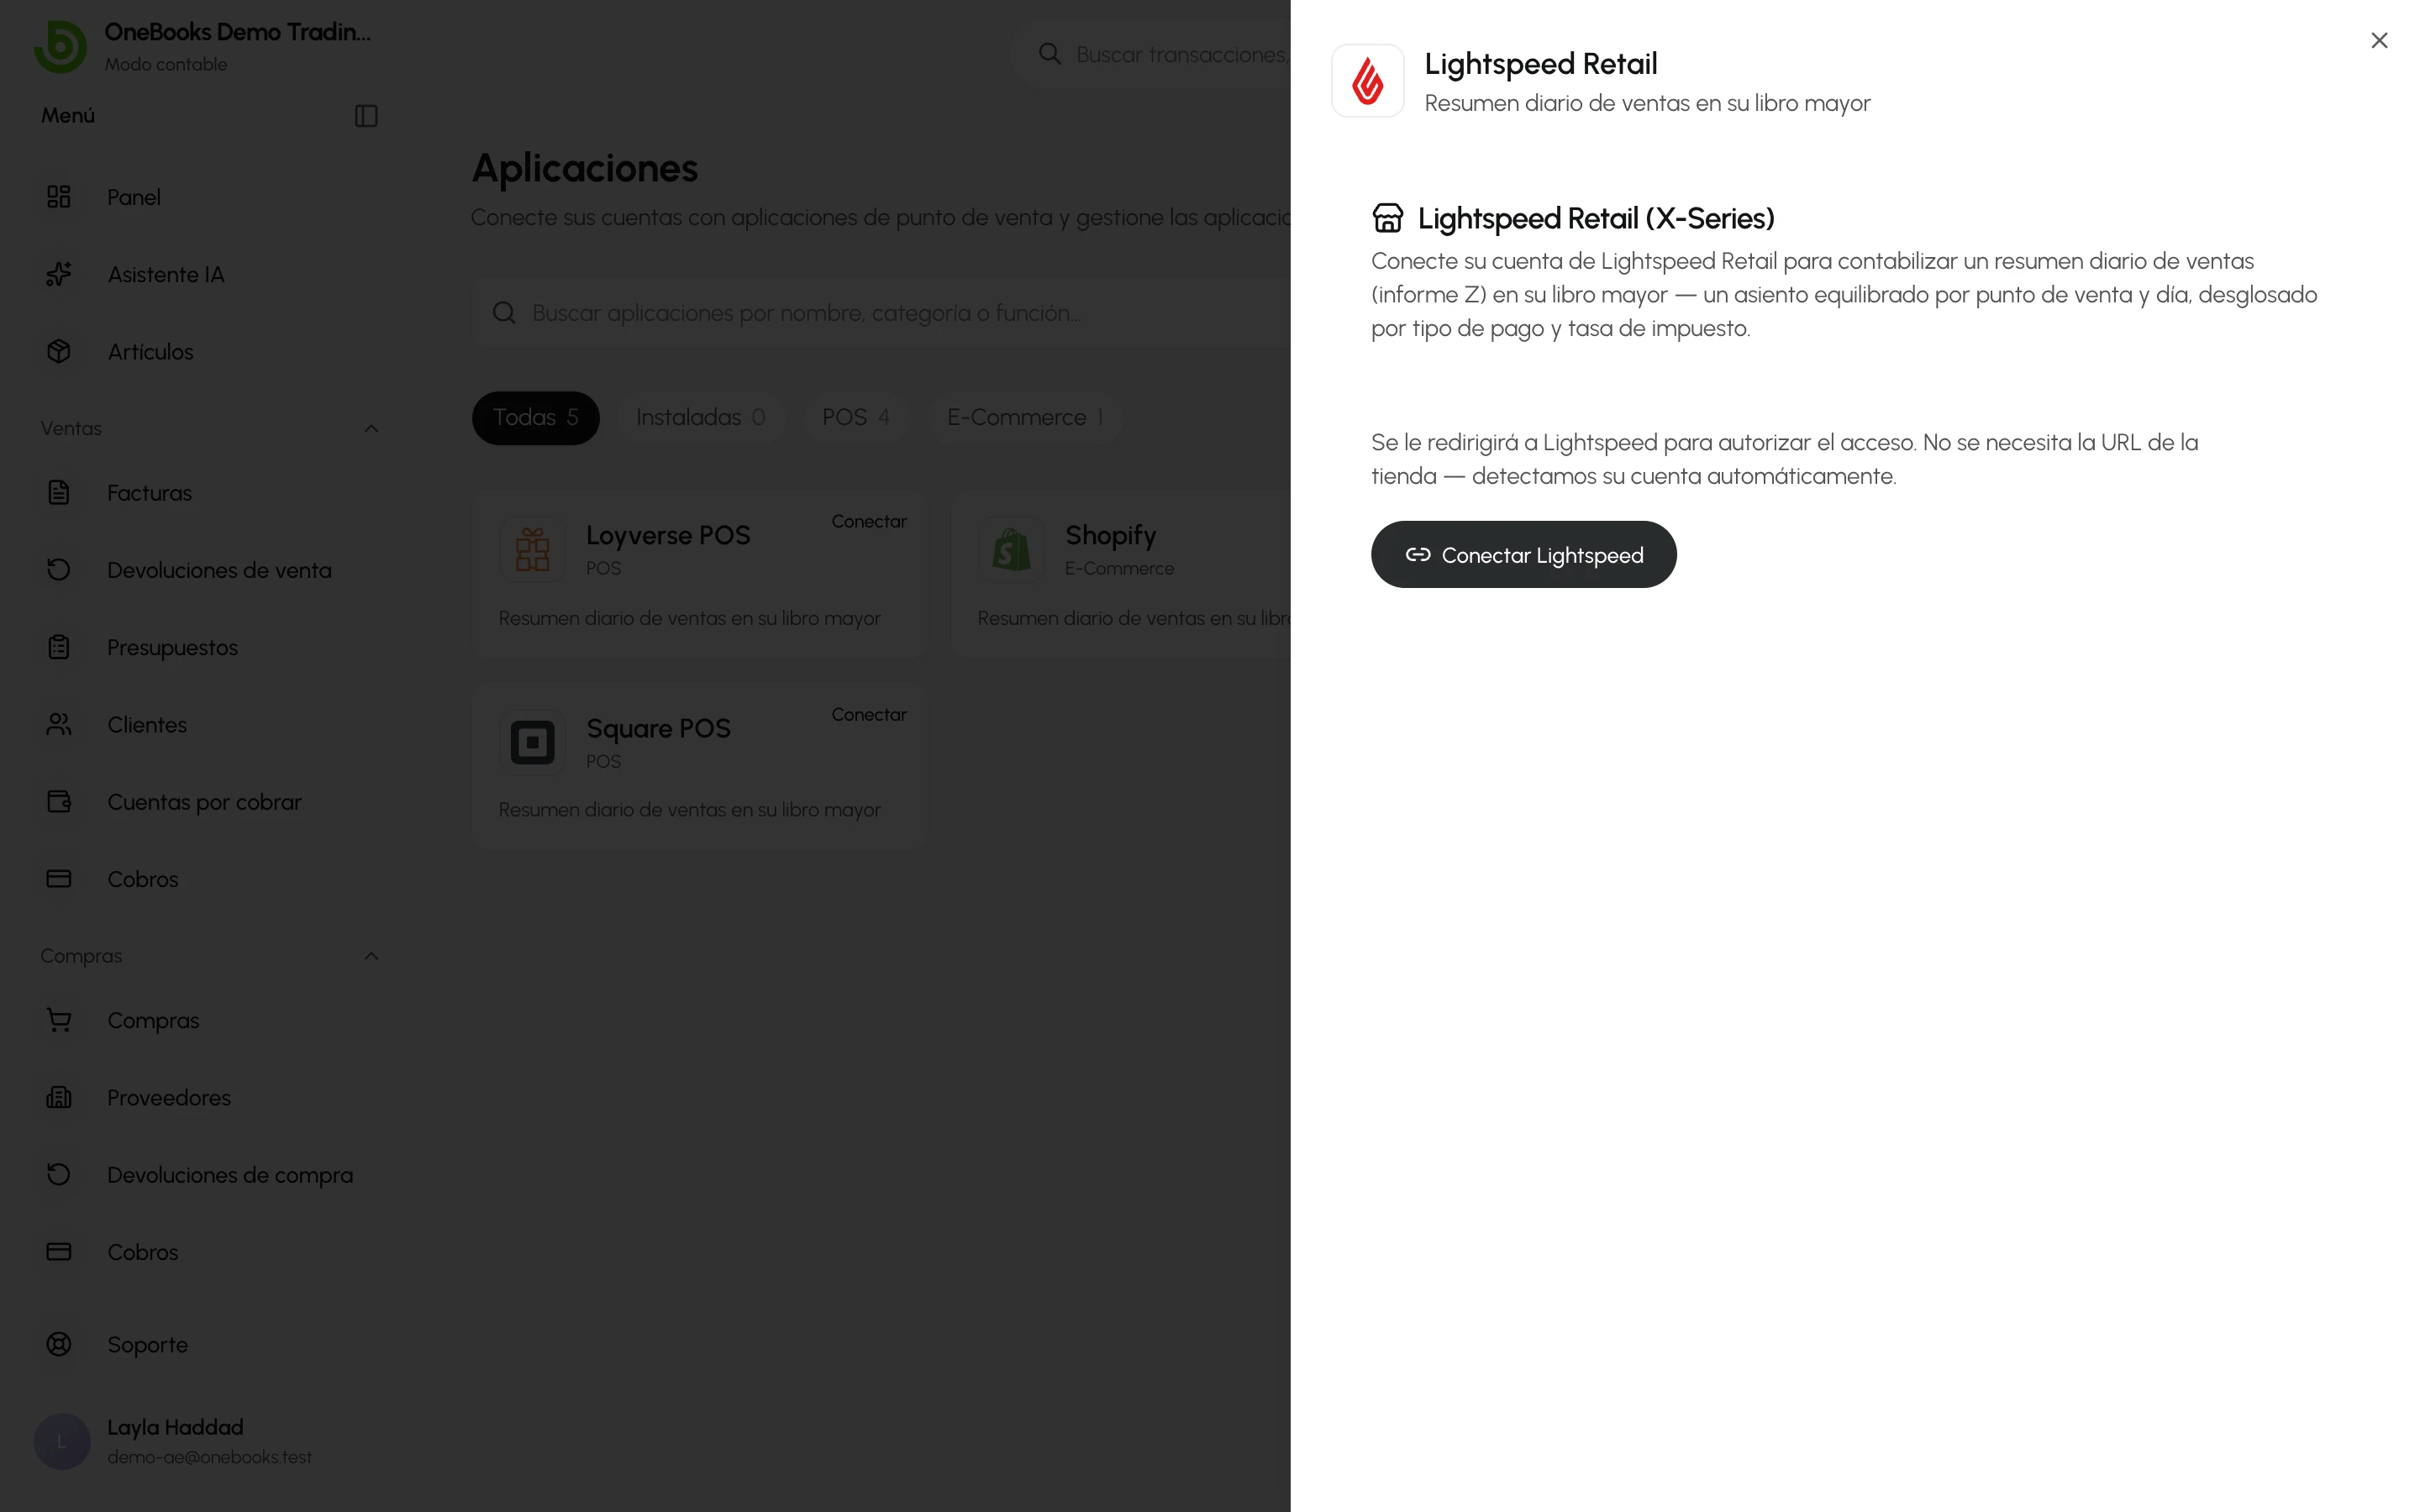2420x1512 pixels.
Task: Click the application search field
Action: click(880, 313)
